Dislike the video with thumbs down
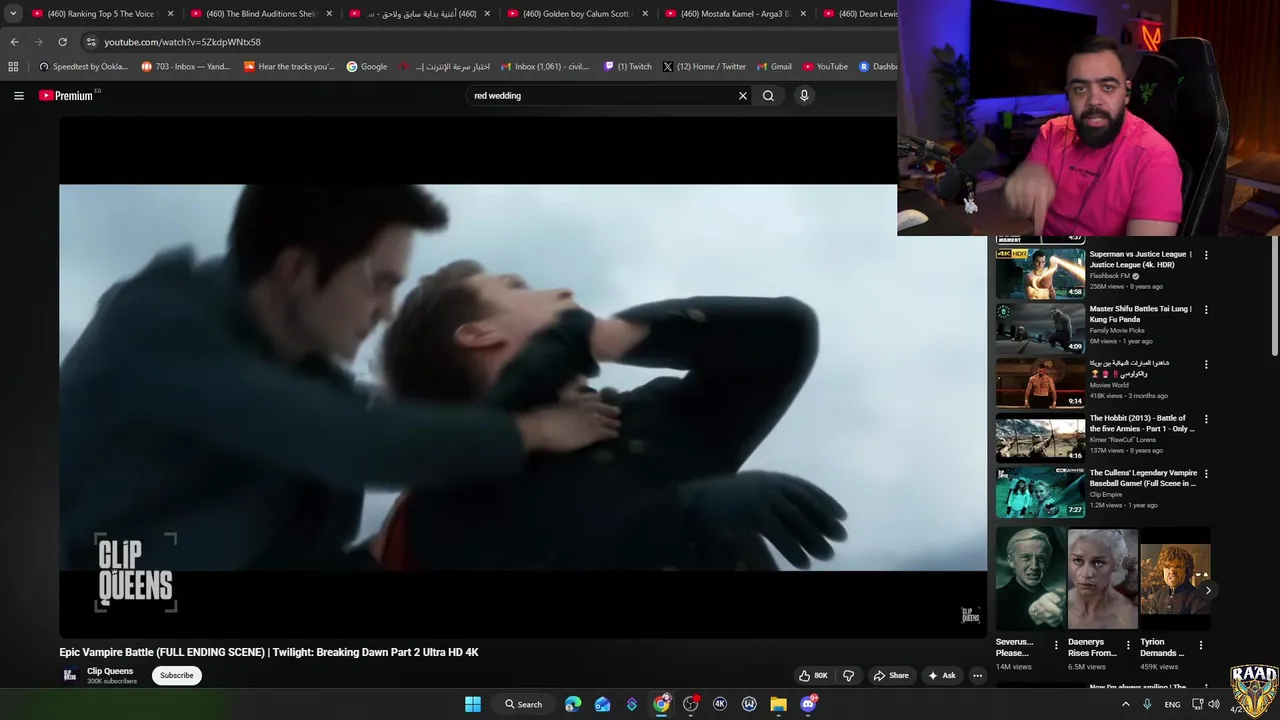Viewport: 1280px width, 720px height. (x=849, y=676)
